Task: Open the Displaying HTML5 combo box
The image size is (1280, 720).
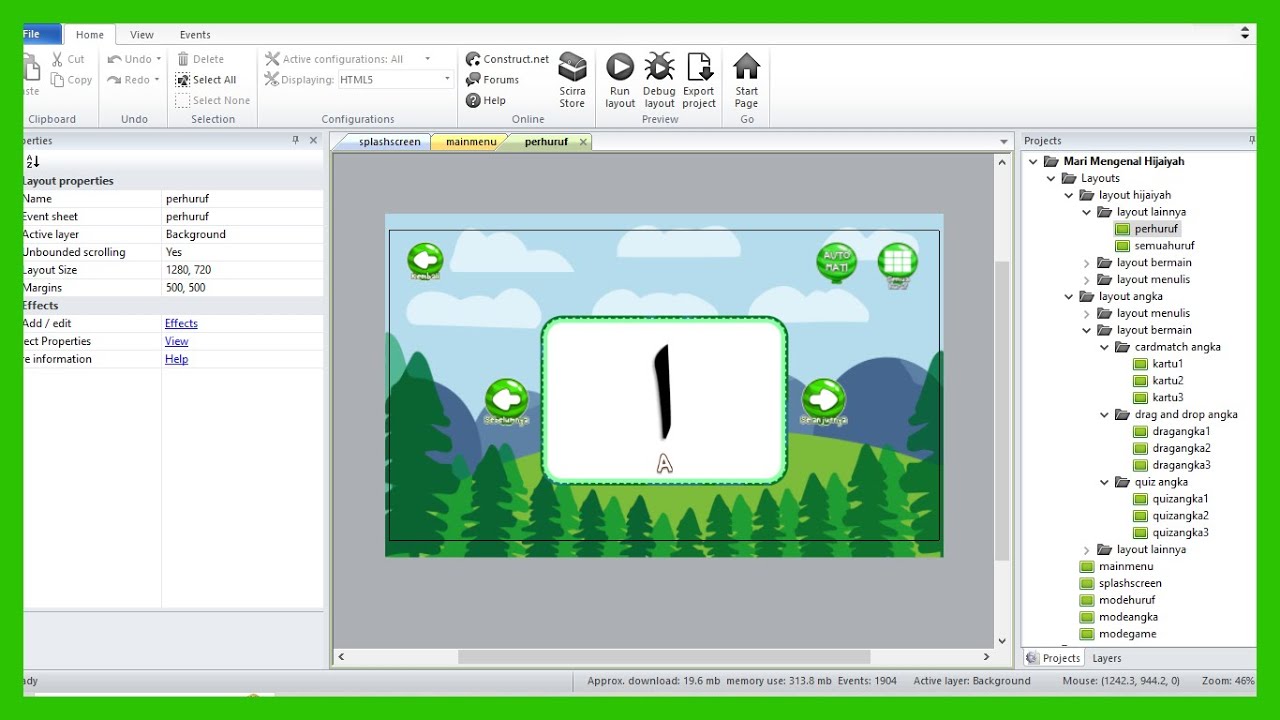Action: pos(395,80)
